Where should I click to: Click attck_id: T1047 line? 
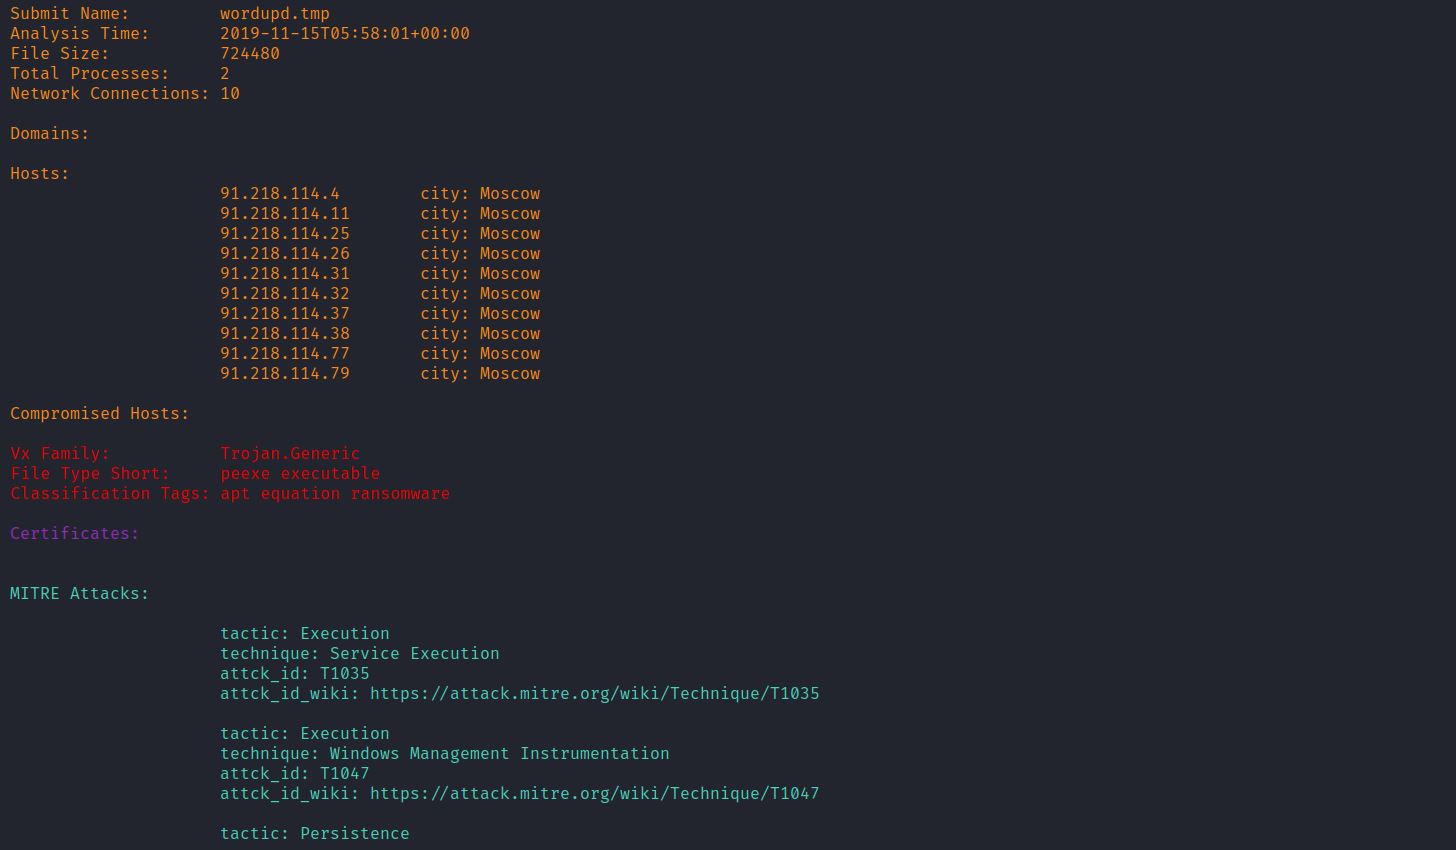click(295, 774)
